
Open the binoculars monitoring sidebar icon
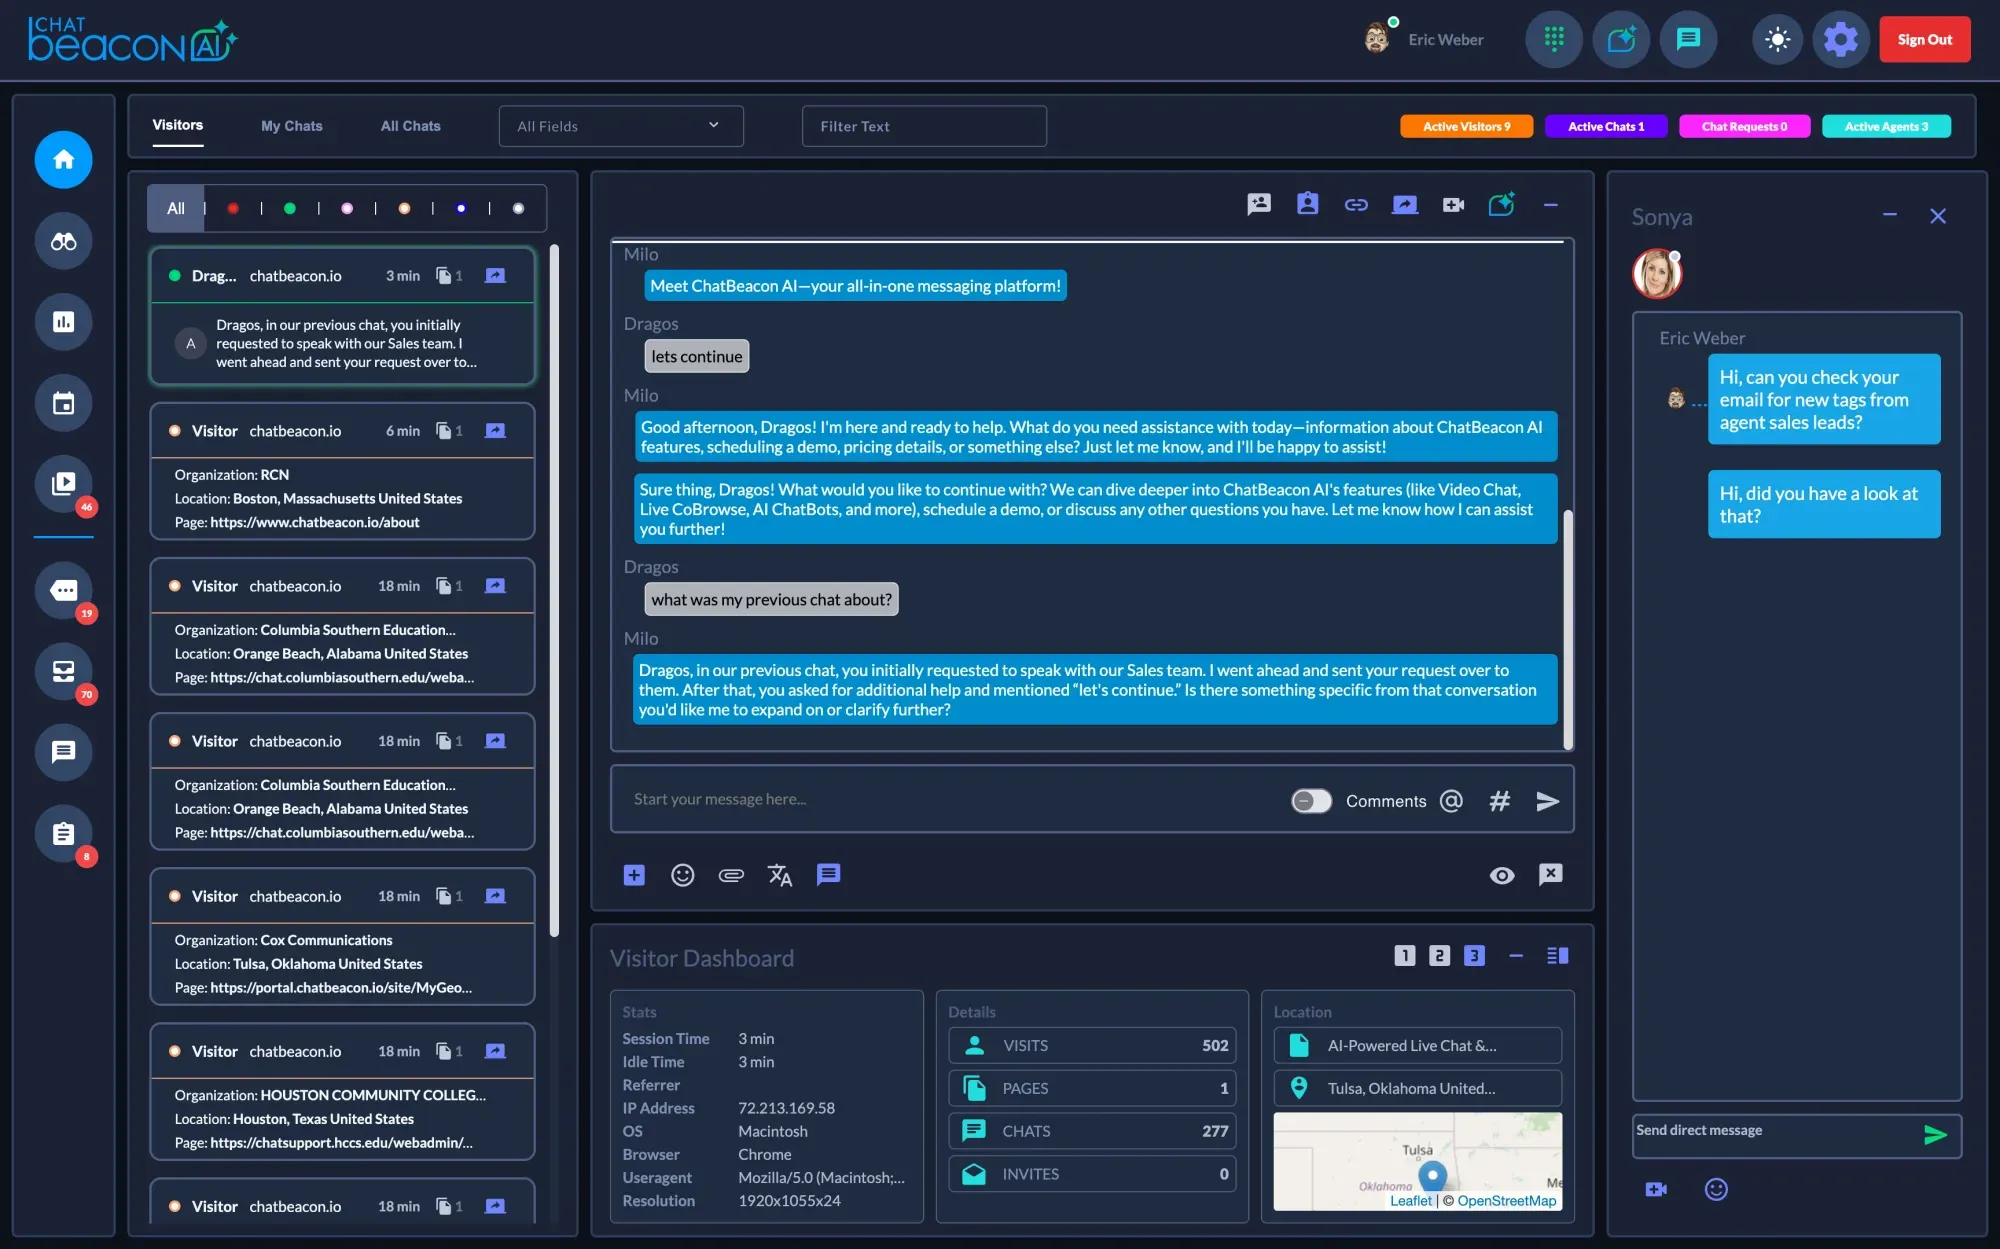(x=63, y=241)
